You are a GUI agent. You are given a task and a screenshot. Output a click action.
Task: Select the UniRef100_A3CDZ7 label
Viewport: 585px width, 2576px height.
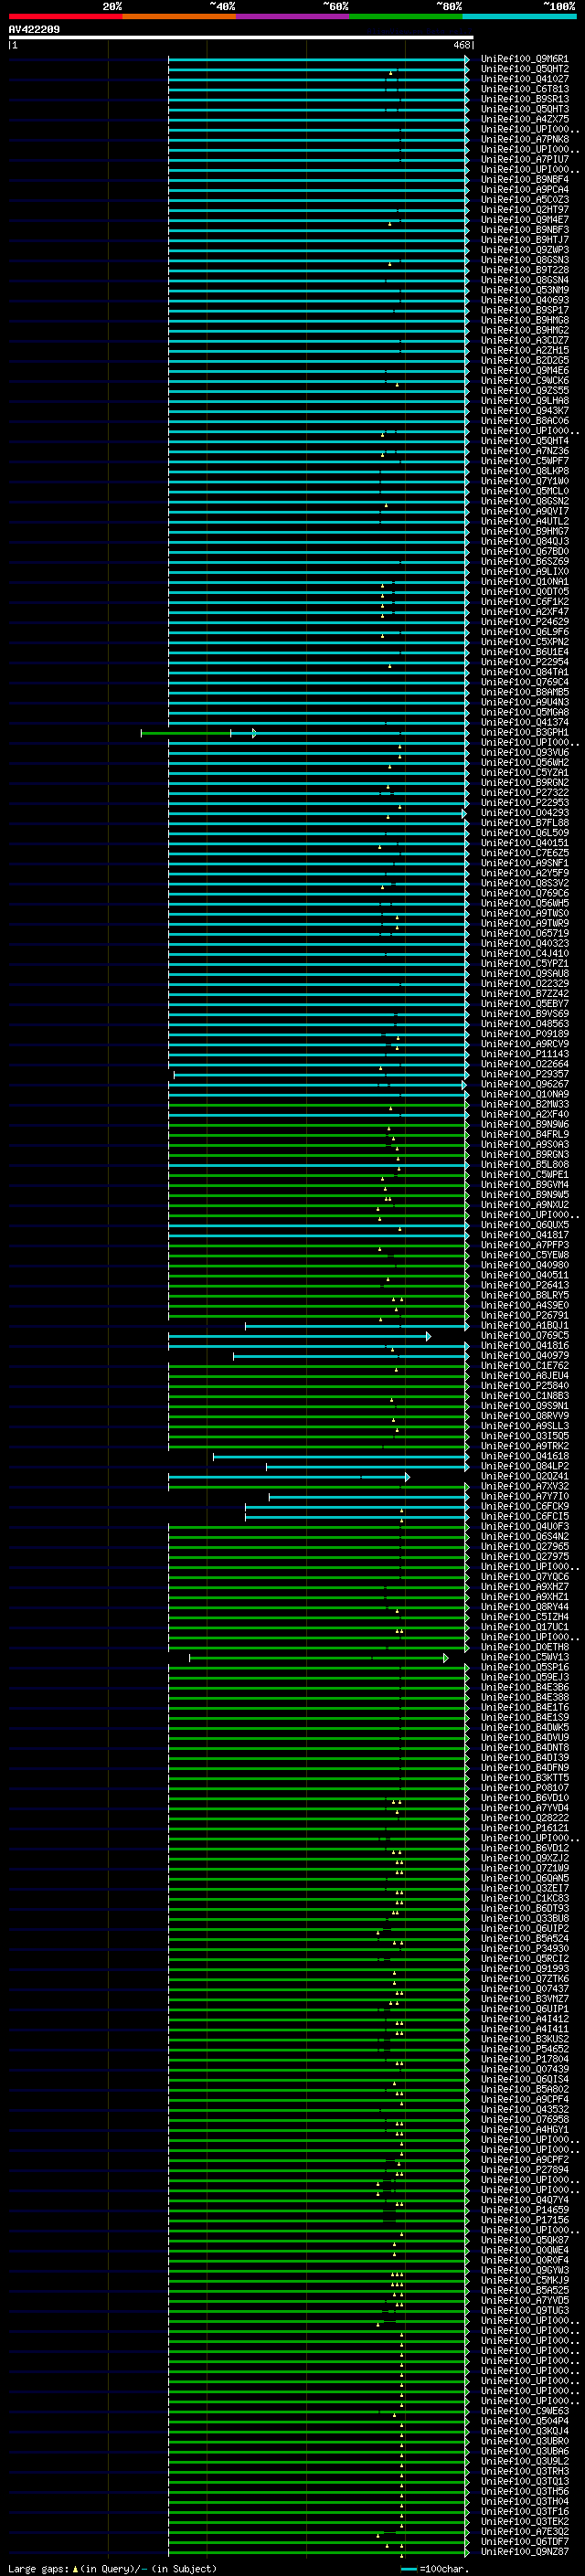[525, 340]
